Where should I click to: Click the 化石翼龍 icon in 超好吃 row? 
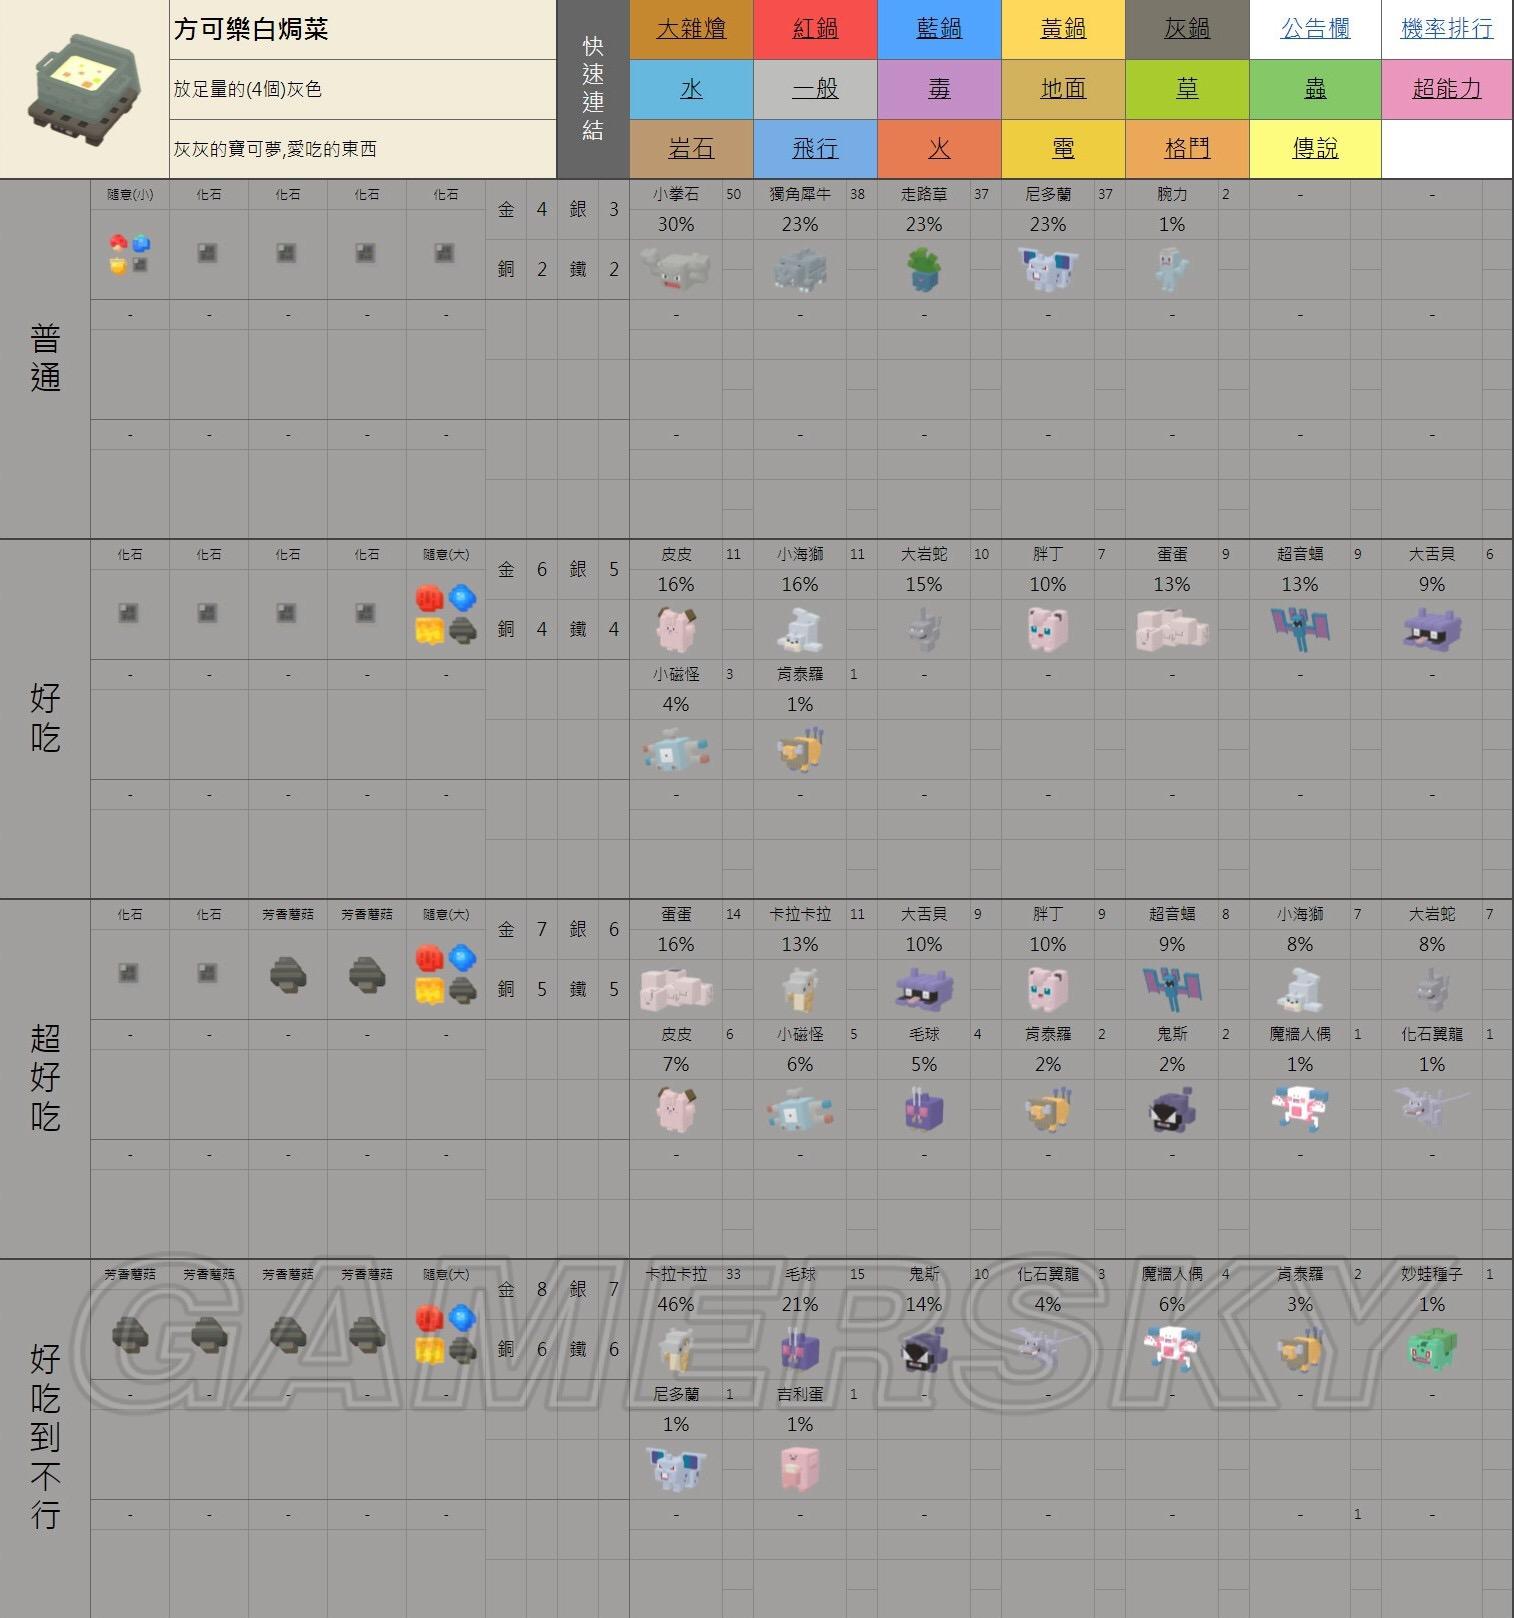(1432, 1108)
